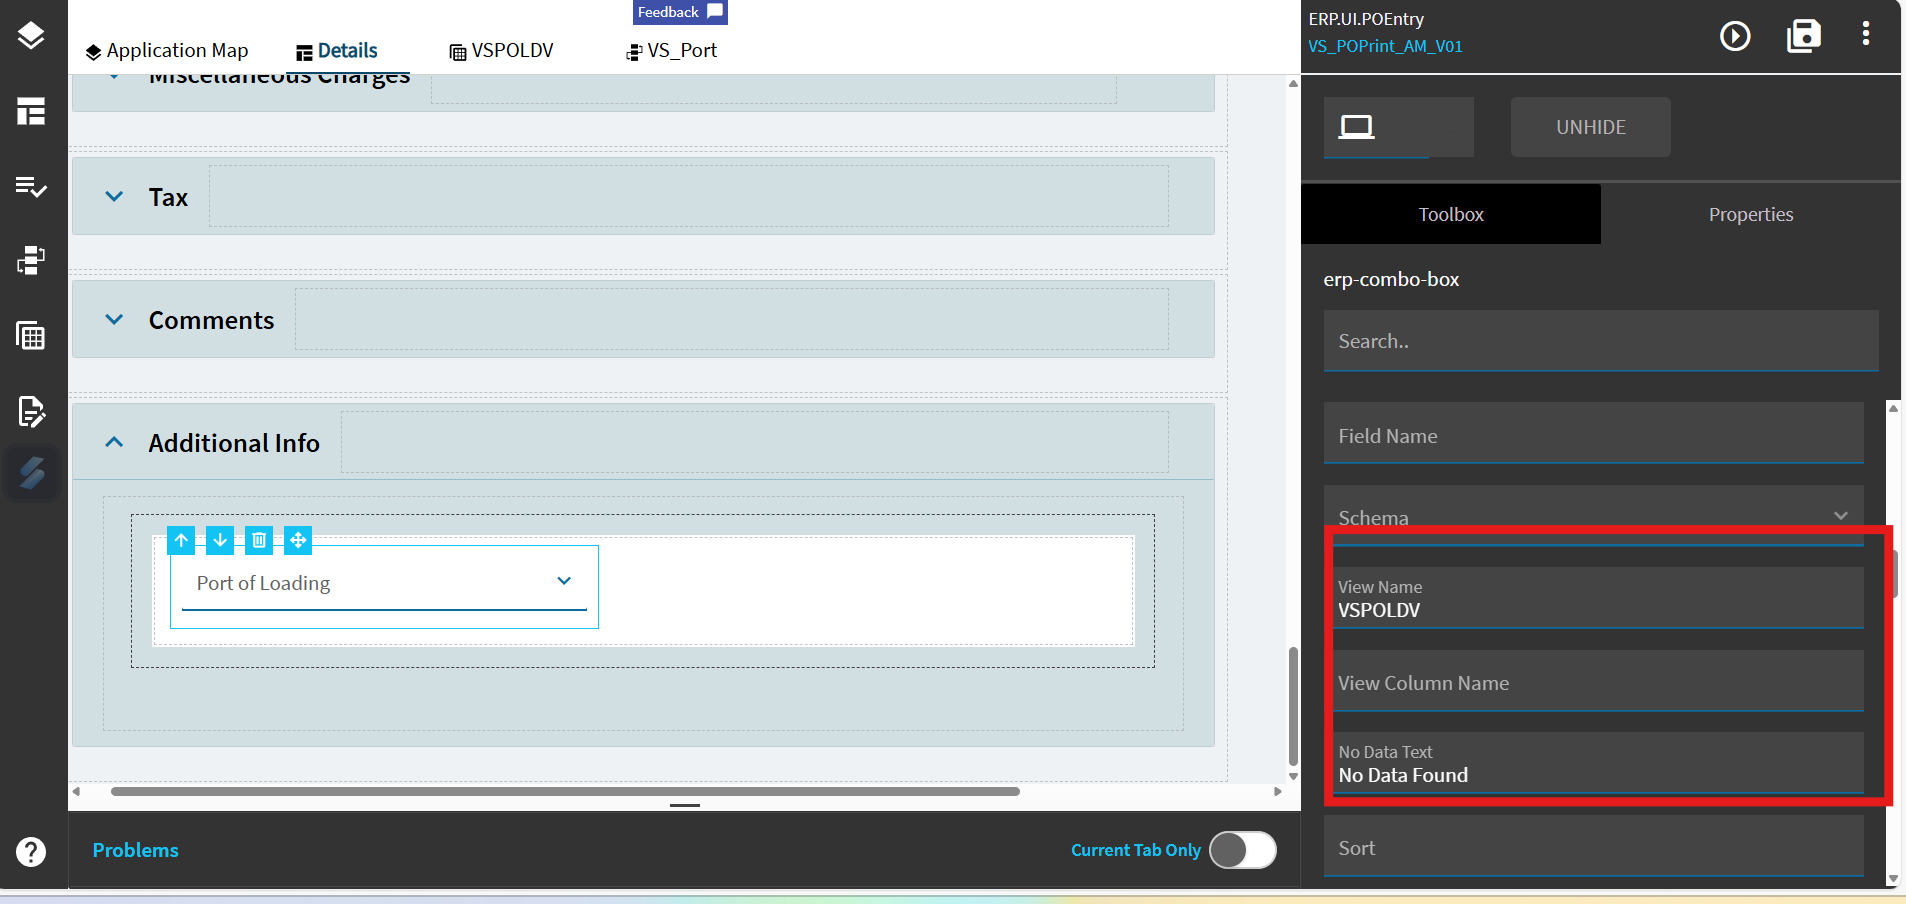Image resolution: width=1906 pixels, height=904 pixels.
Task: Click the vertical scrollbar of the designer
Action: tap(1293, 707)
